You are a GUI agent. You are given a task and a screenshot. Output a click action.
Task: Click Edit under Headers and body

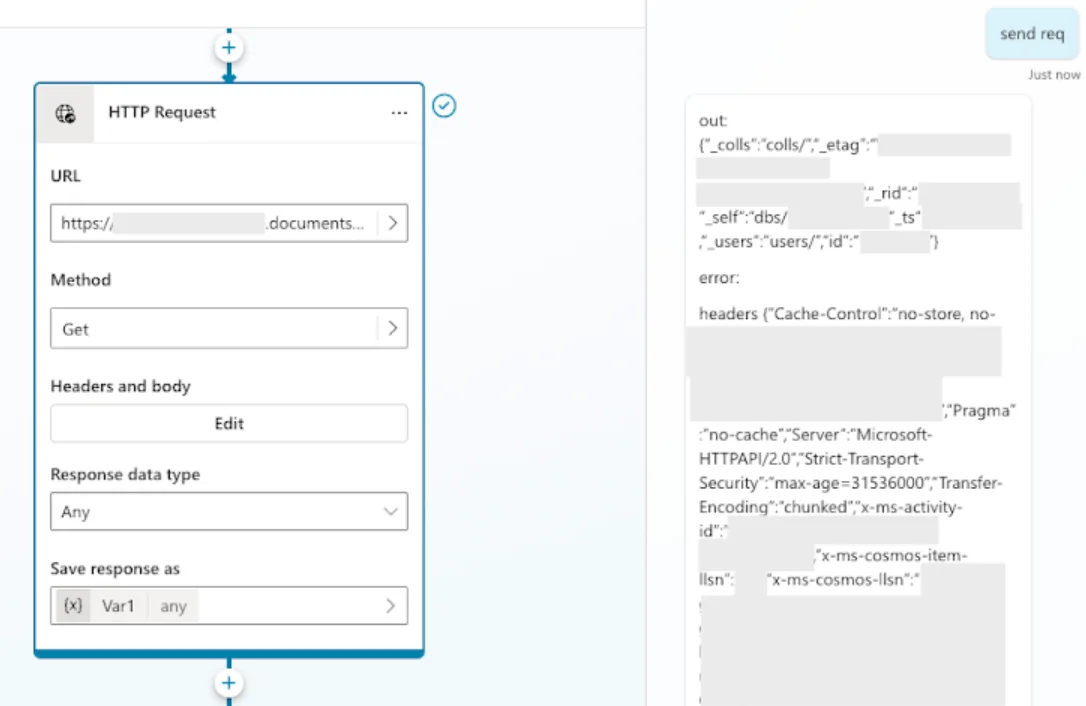[x=229, y=423]
